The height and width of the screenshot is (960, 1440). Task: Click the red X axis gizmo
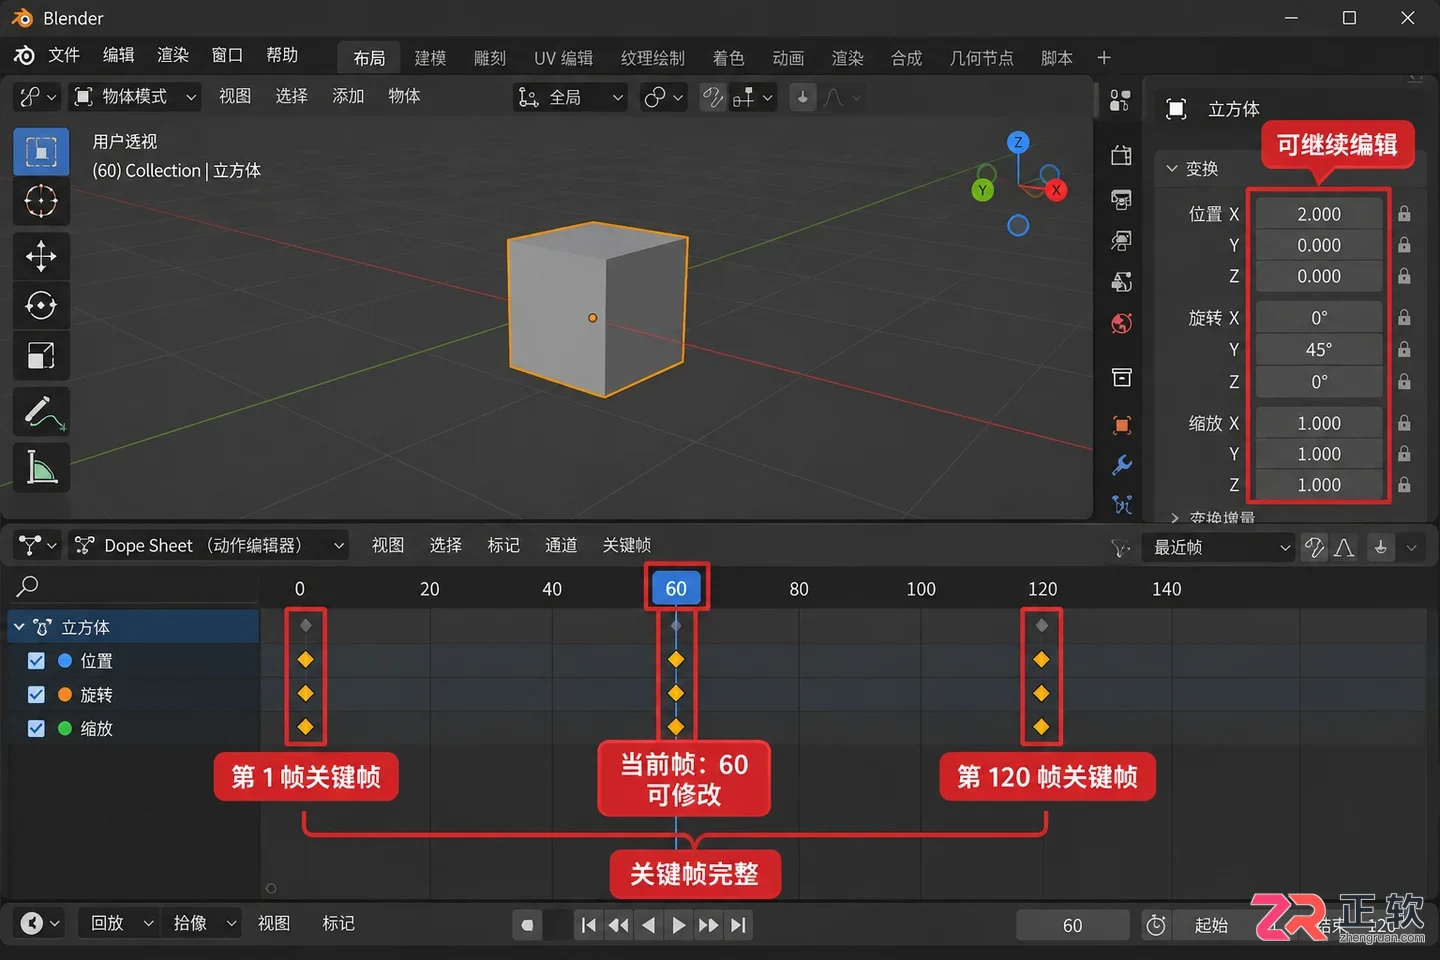click(1056, 190)
